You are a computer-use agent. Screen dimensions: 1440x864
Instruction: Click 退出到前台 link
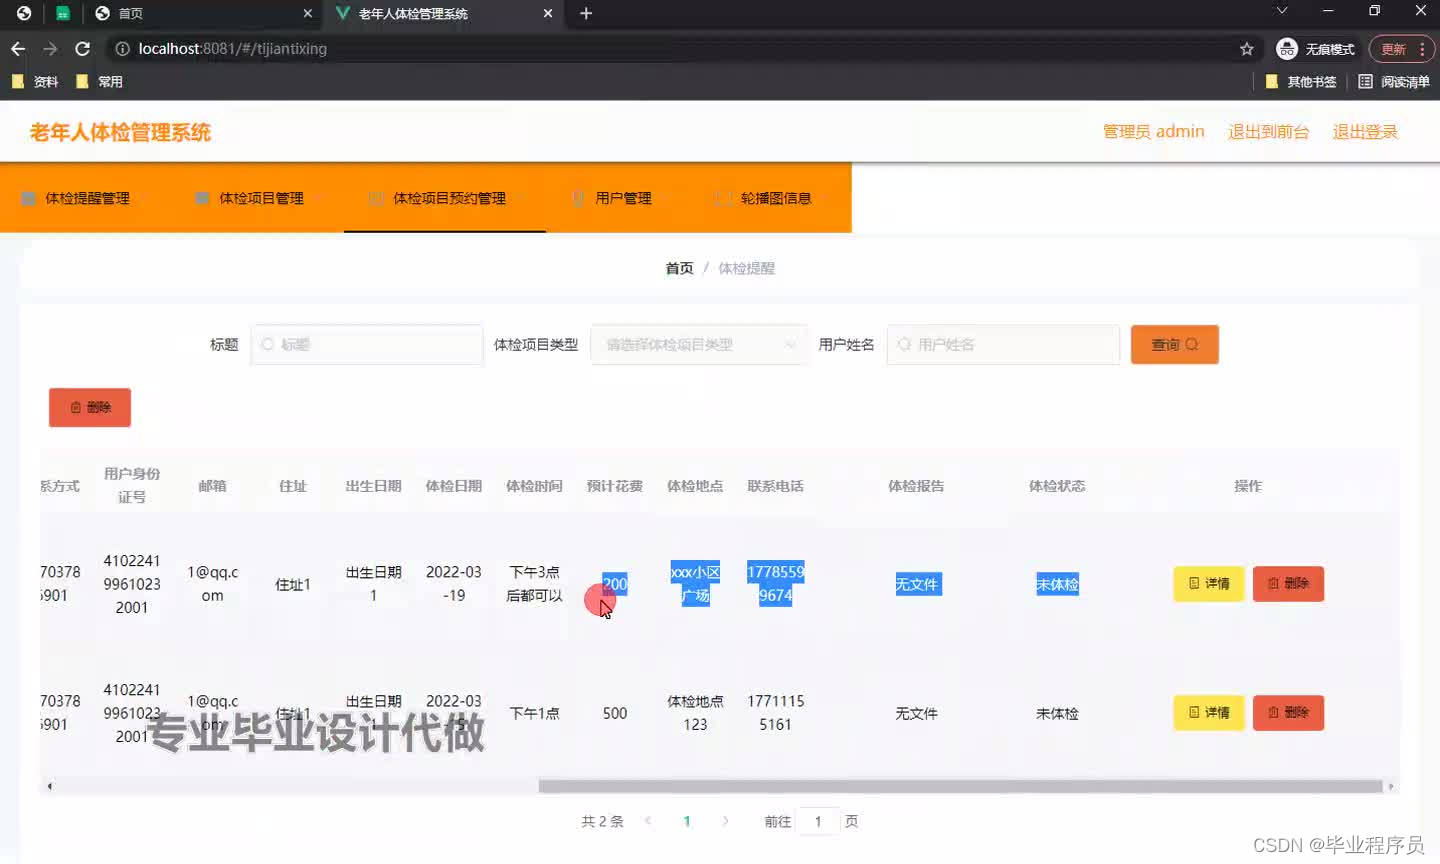(1268, 131)
